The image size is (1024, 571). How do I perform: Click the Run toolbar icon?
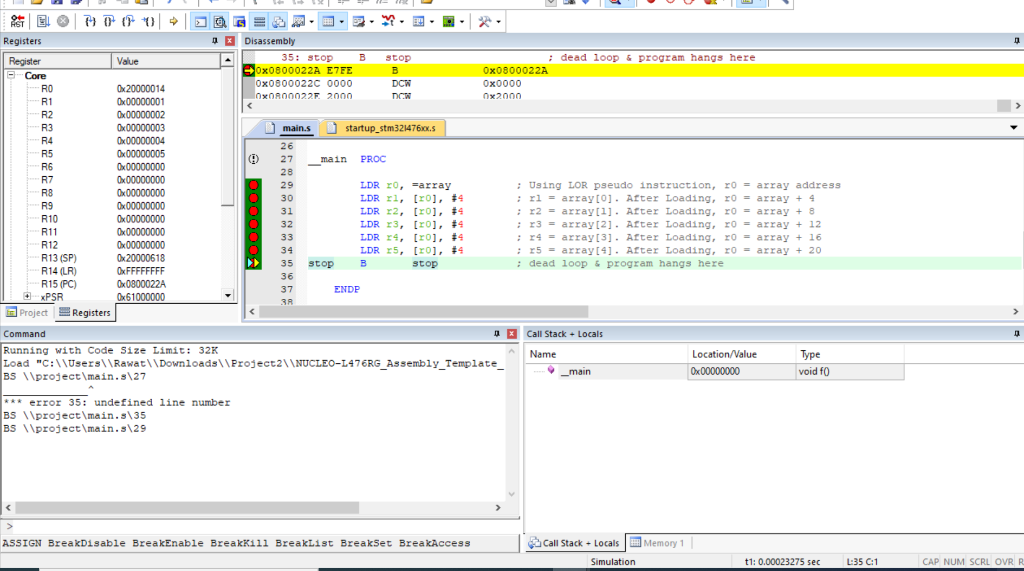point(43,21)
